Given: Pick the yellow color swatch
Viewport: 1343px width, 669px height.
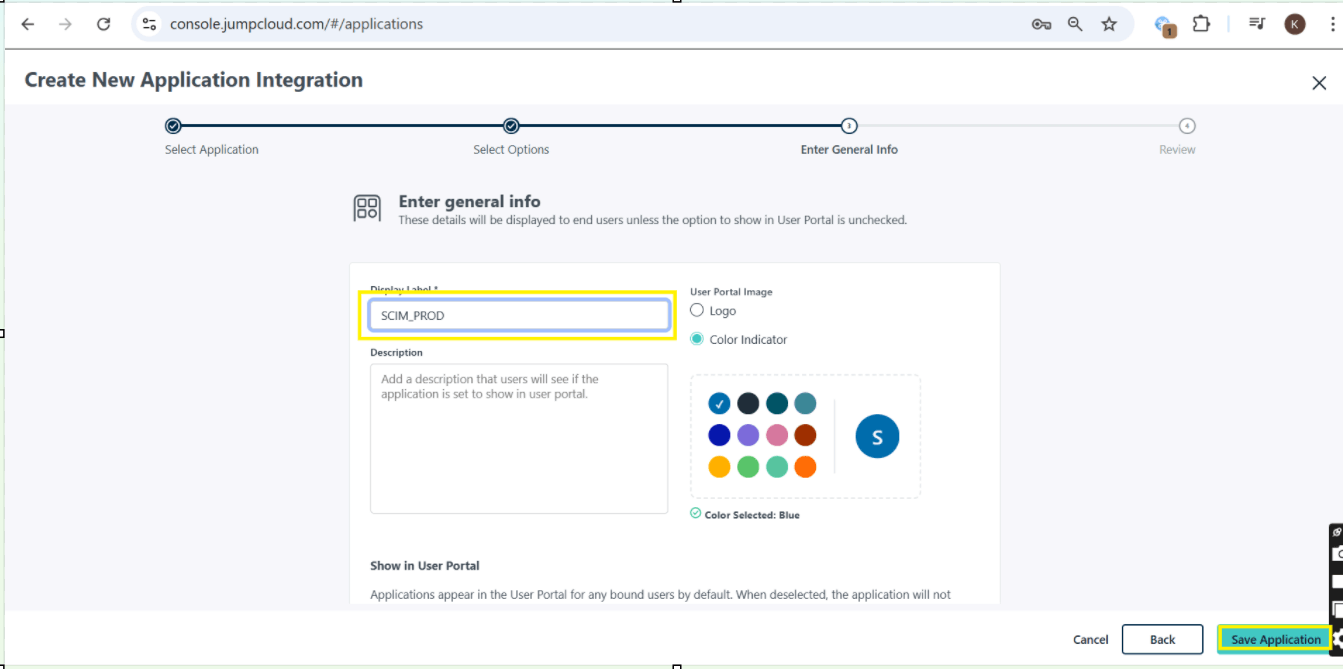Looking at the screenshot, I should [x=719, y=467].
